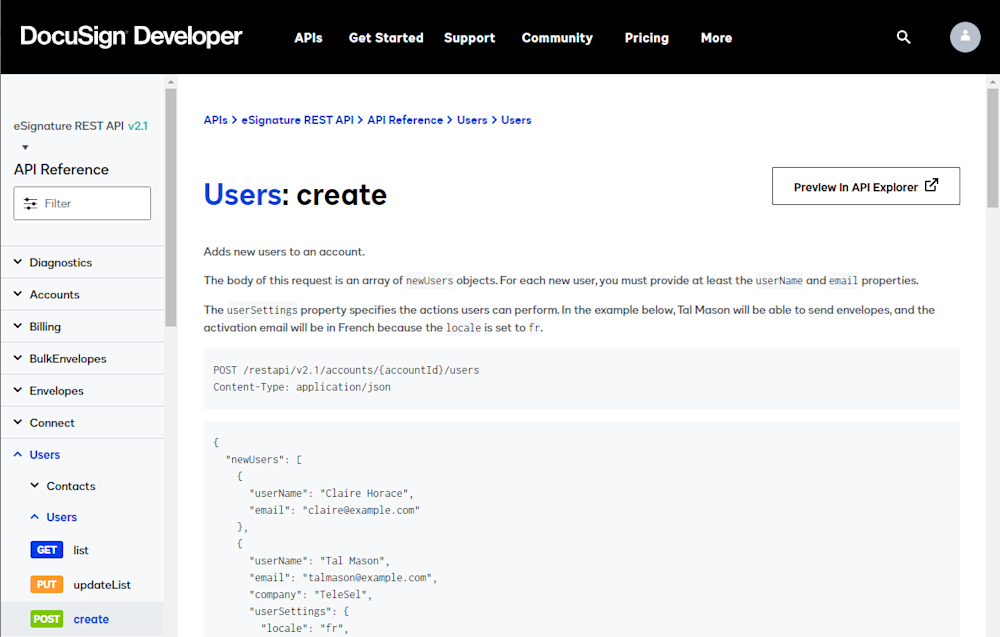1000x637 pixels.
Task: Select the POST icon next to create
Action: pos(46,619)
